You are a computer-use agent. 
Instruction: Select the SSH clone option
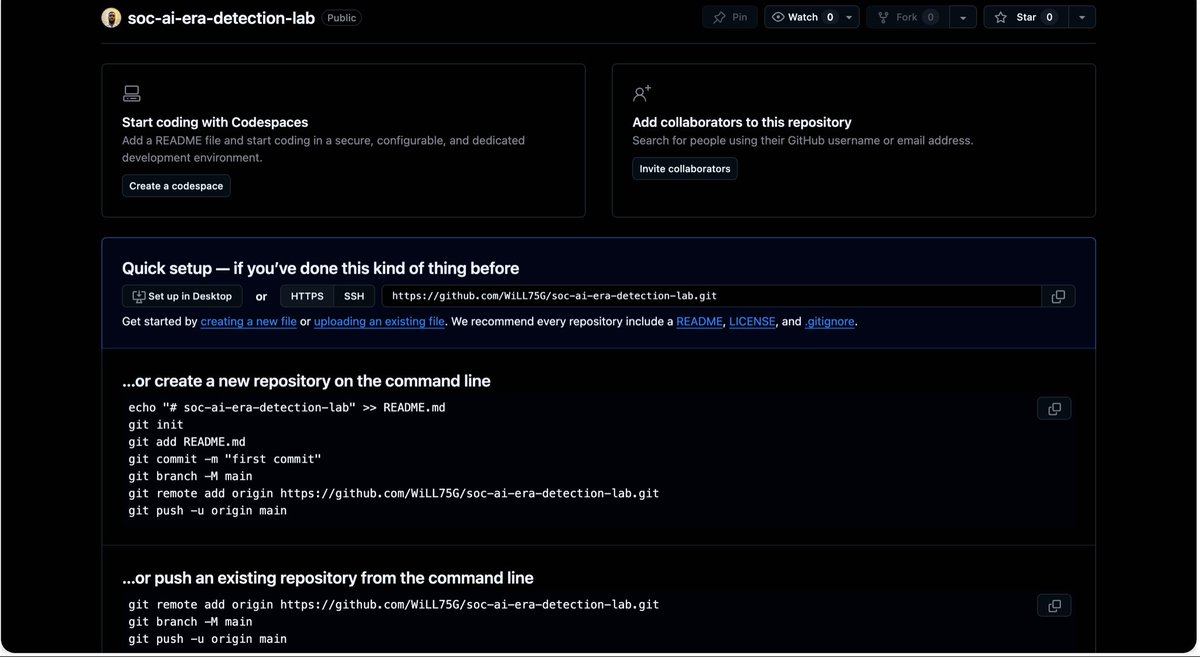pos(355,296)
